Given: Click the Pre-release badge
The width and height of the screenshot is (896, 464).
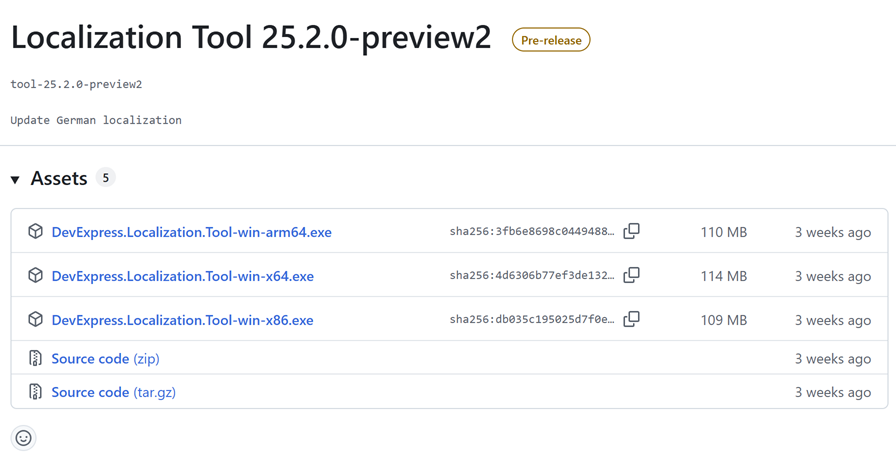Looking at the screenshot, I should pyautogui.click(x=551, y=40).
